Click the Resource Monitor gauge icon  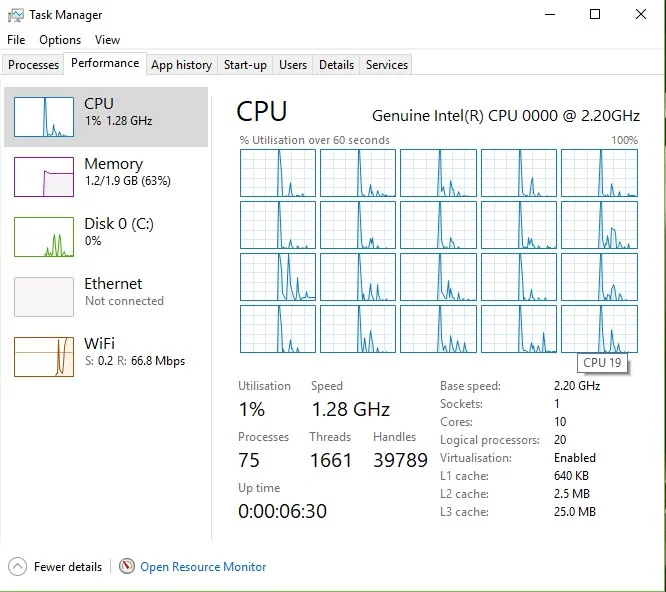(x=127, y=566)
